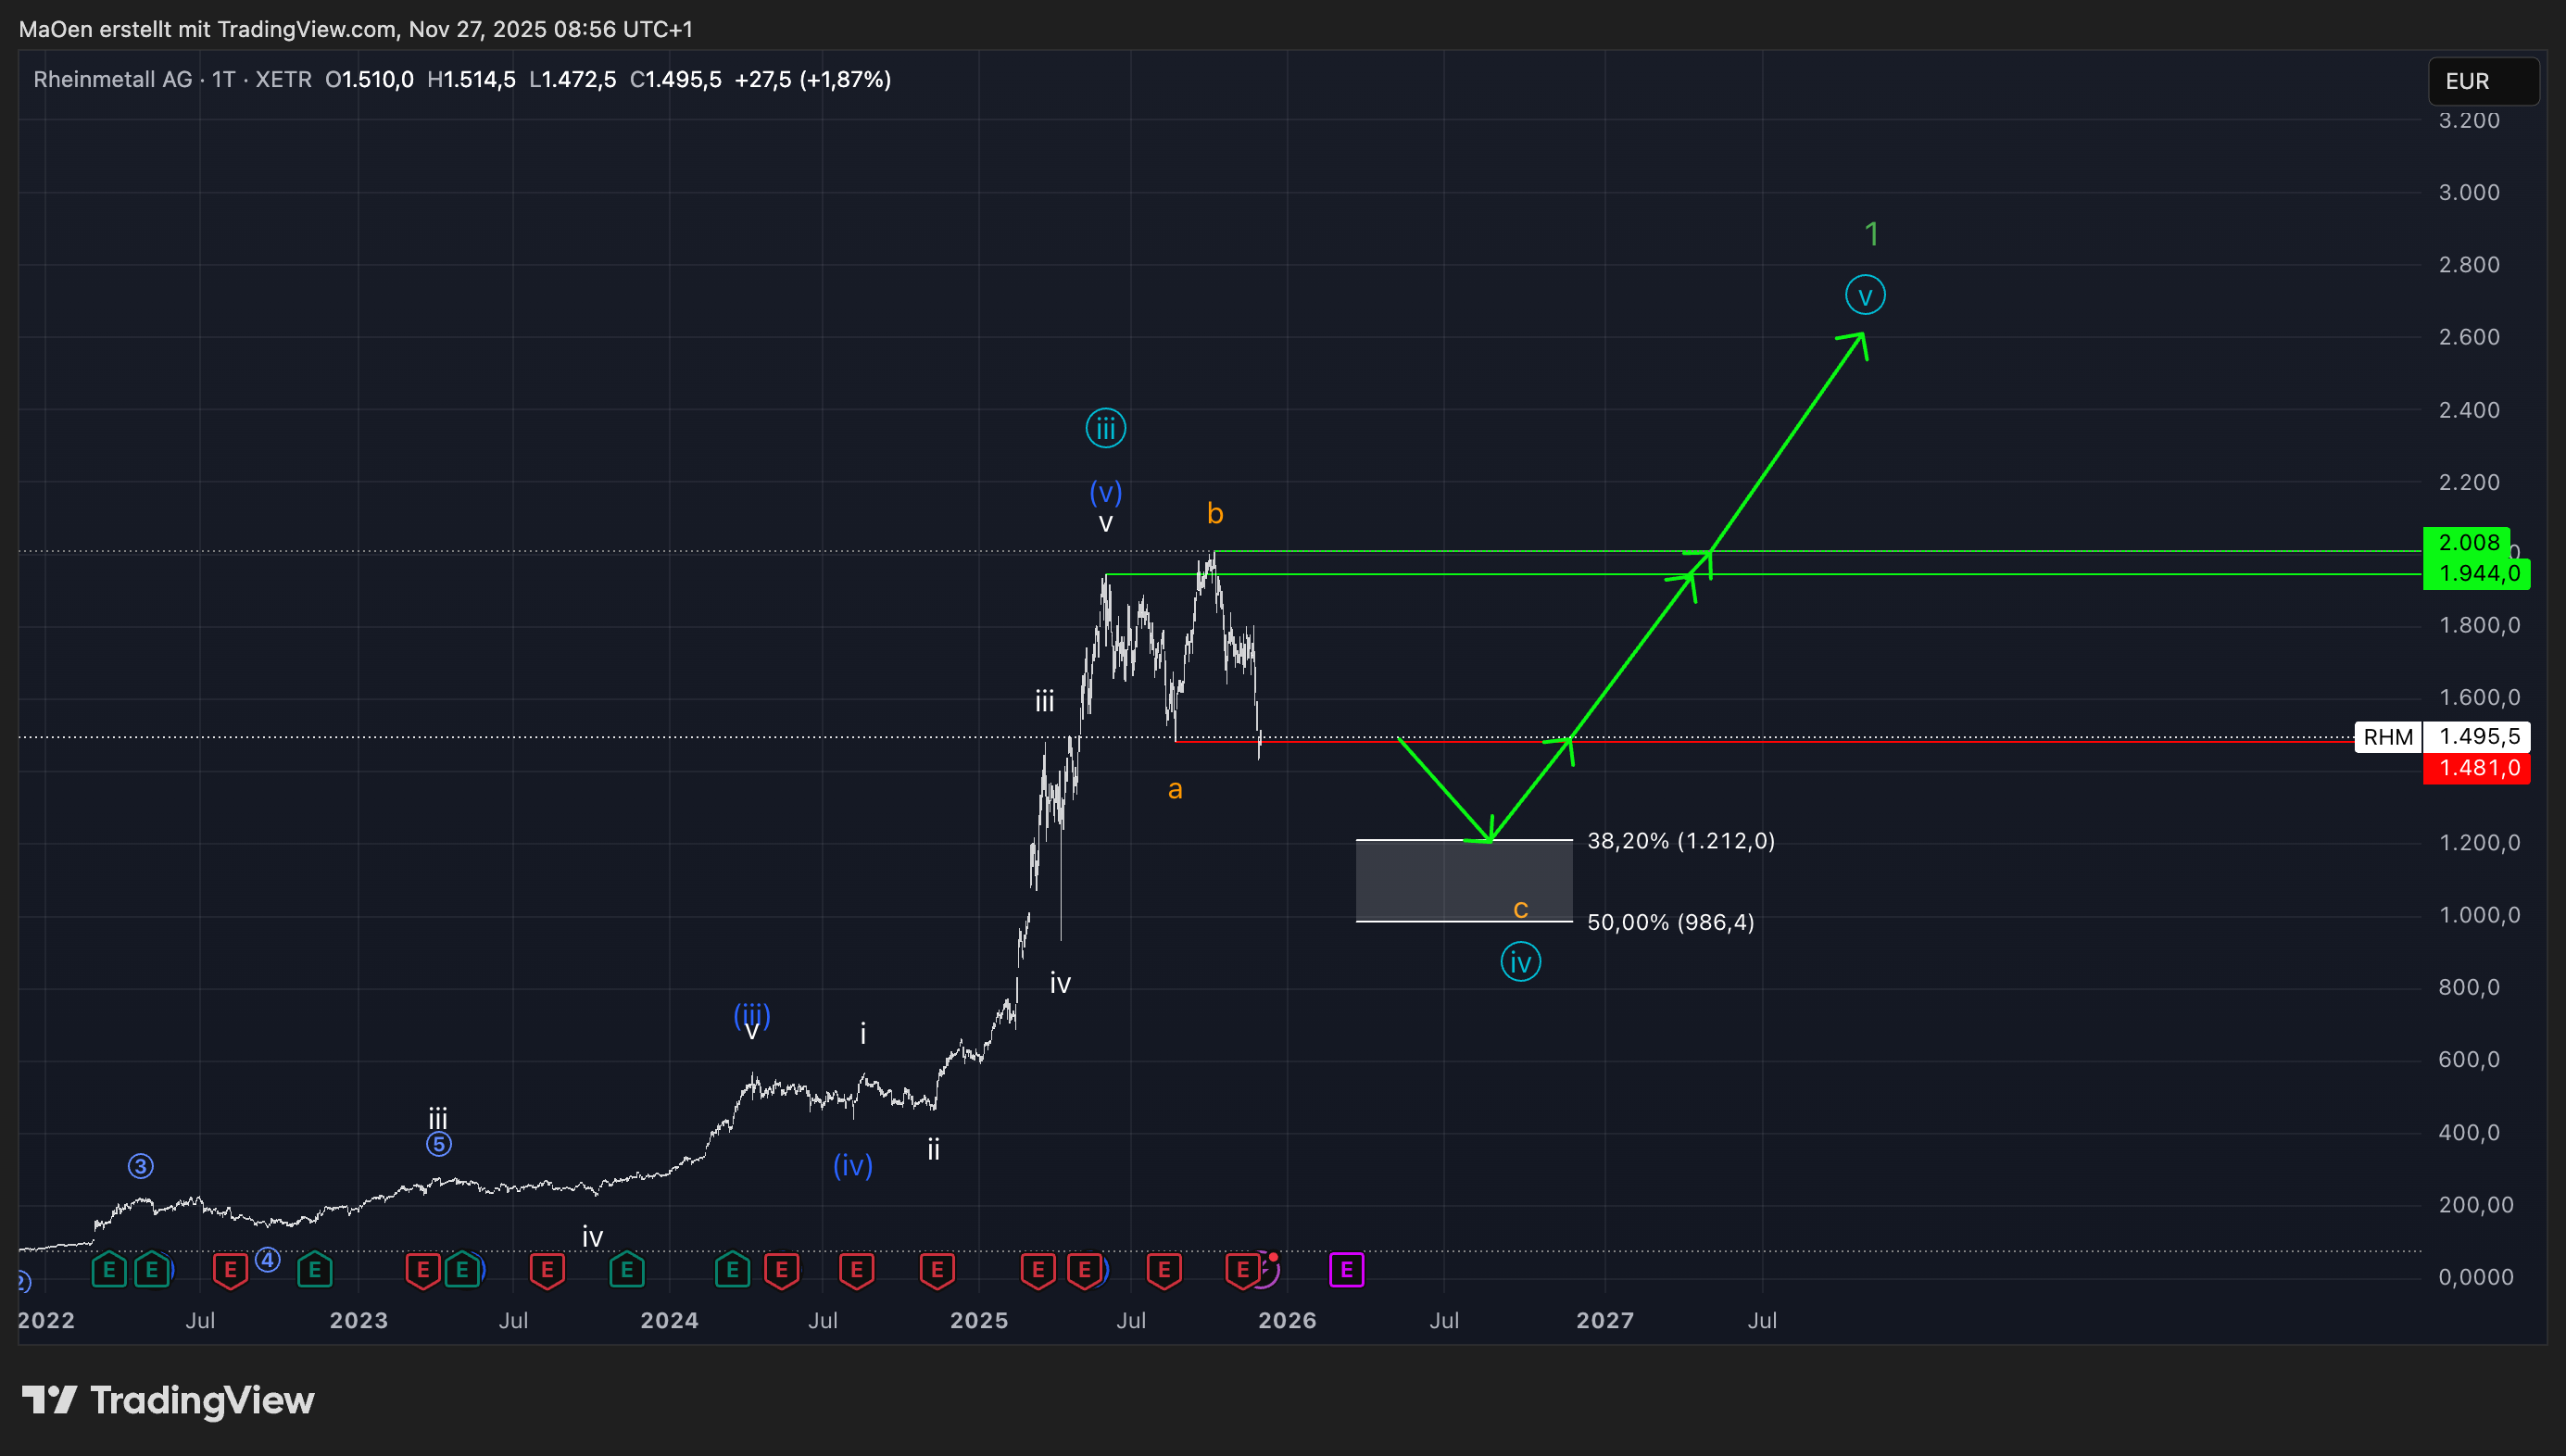Click the 38,20% Fibonacci level label

click(x=1680, y=841)
